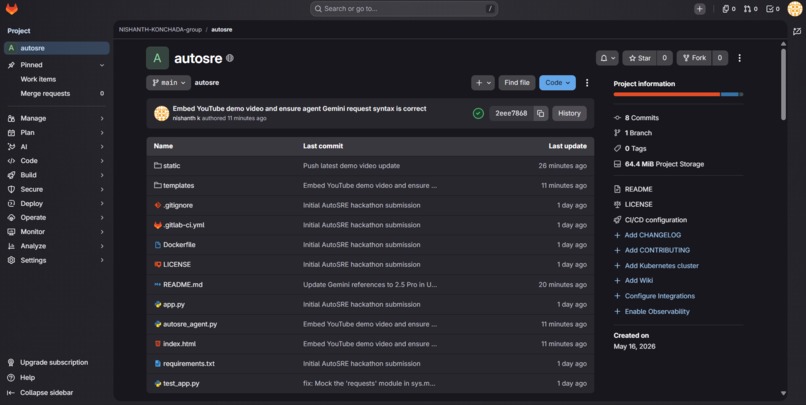
Task: Open the AI sidebar menu
Action: (57, 146)
